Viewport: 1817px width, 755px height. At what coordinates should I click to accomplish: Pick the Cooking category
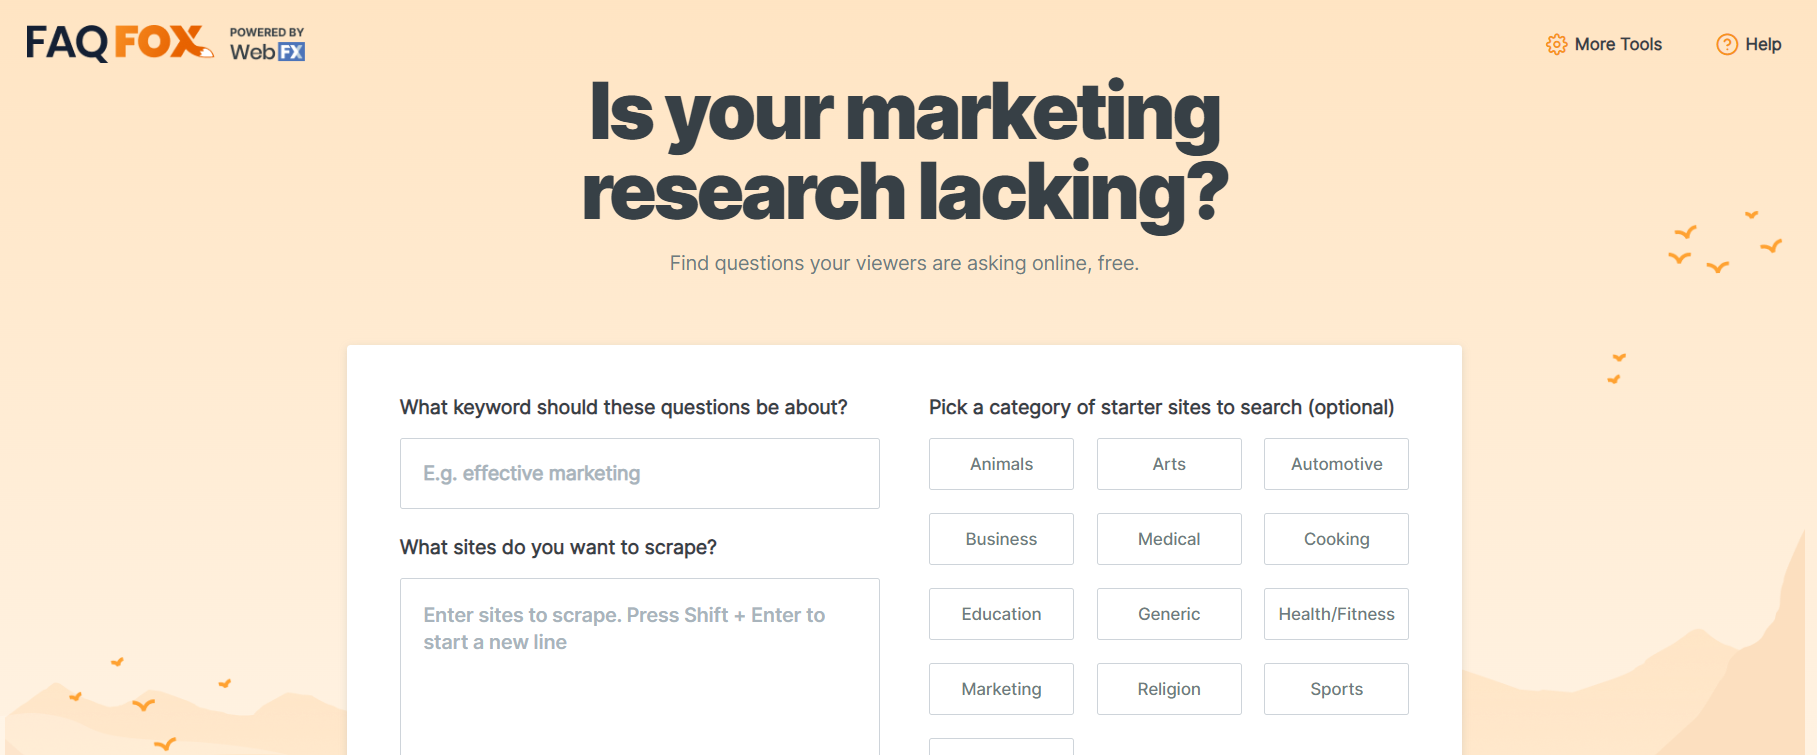(x=1336, y=539)
